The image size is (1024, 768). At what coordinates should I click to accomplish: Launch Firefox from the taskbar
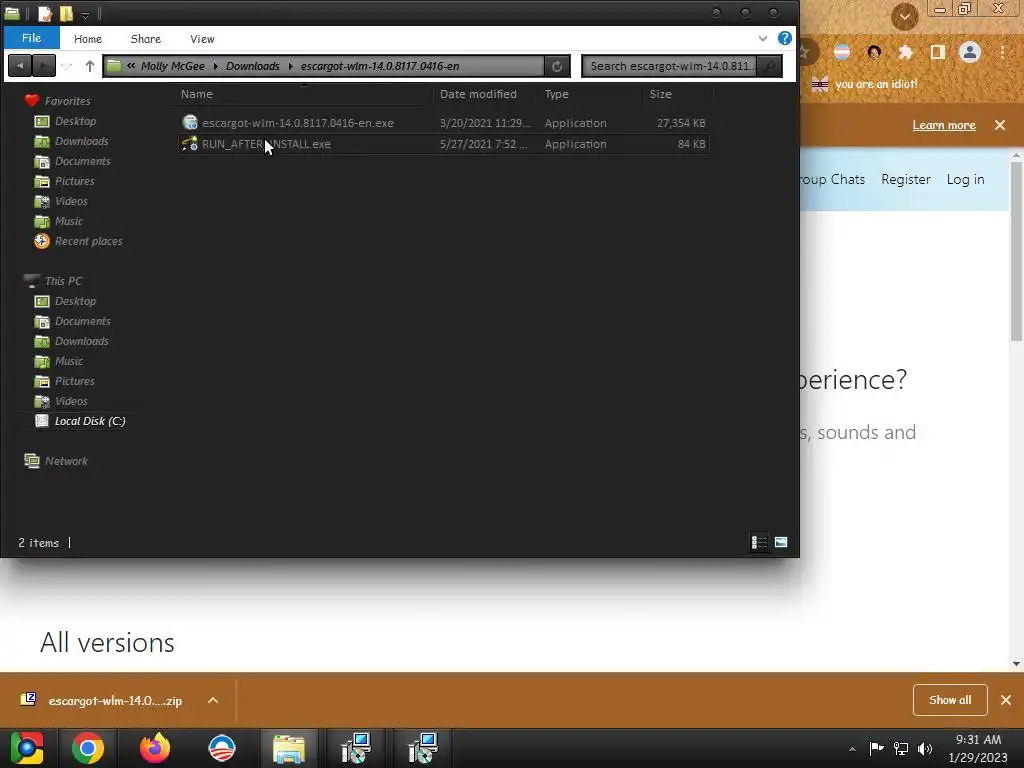click(x=155, y=748)
